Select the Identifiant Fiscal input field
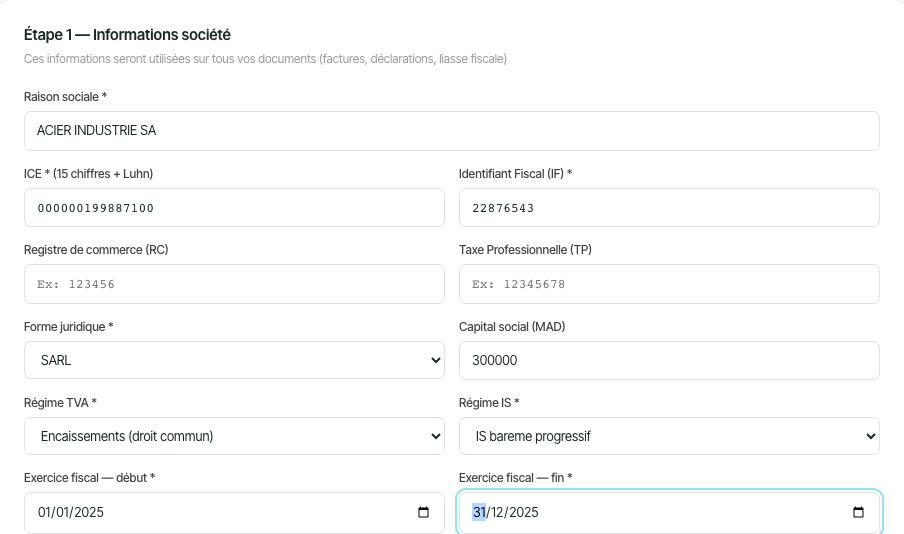This screenshot has height=534, width=904. (669, 208)
